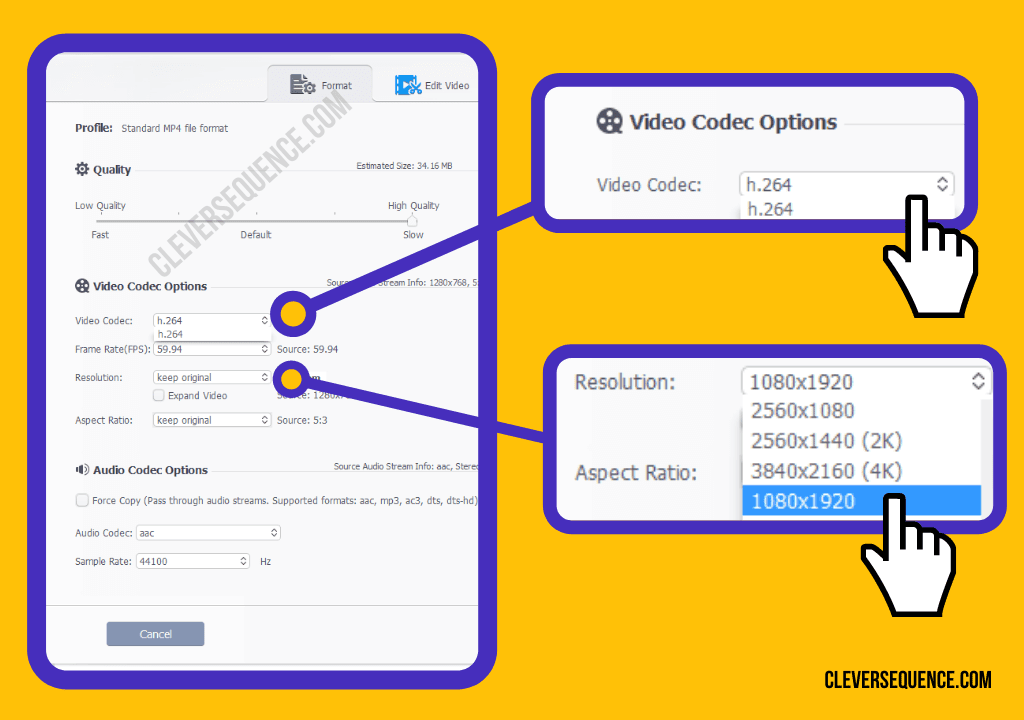The width and height of the screenshot is (1024, 720).
Task: Click the orange marker dot beside Video Codec field
Action: (x=292, y=314)
